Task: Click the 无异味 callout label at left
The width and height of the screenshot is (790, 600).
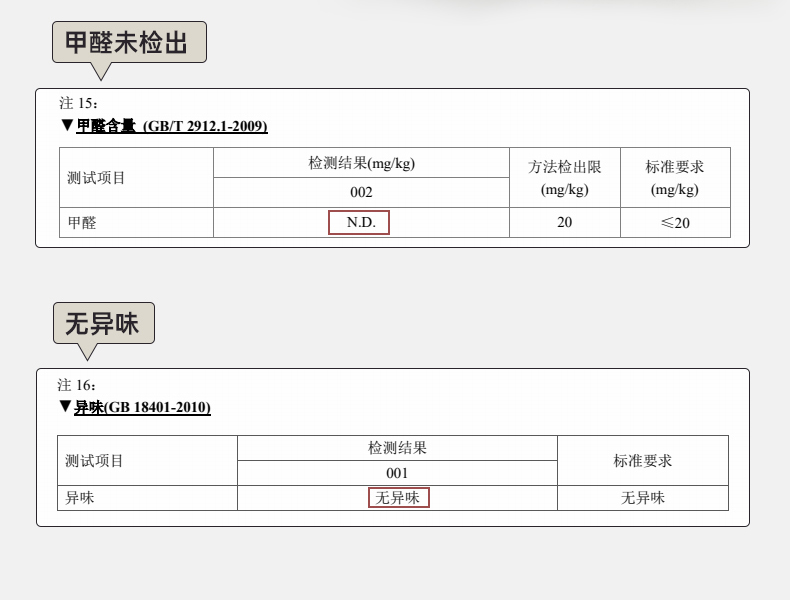Action: [103, 323]
